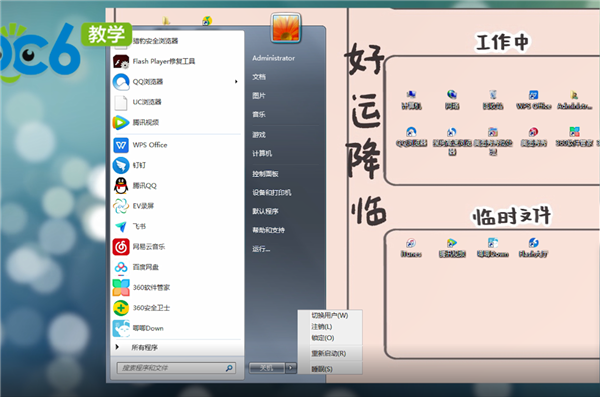
Task: Open 控制面板 link
Action: pos(265,174)
